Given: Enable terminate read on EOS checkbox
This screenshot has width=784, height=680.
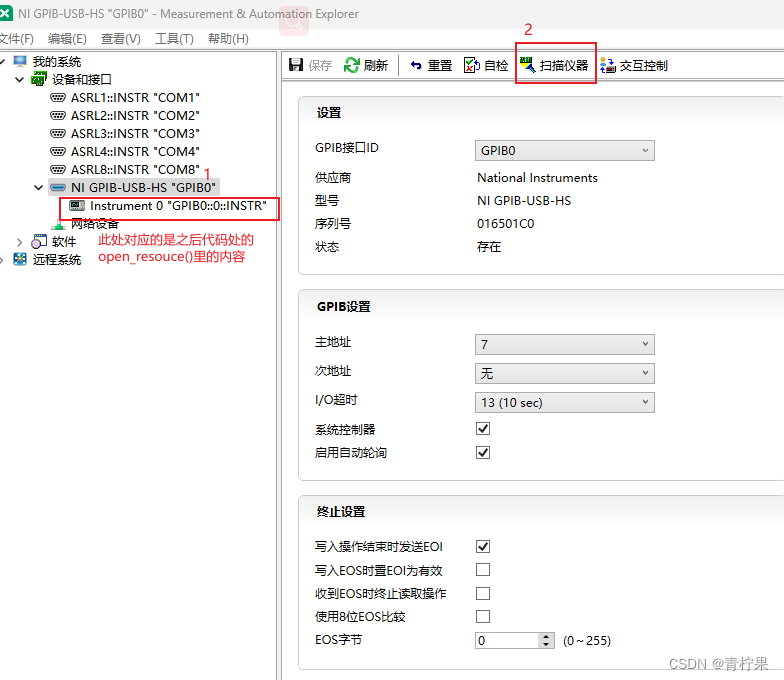Looking at the screenshot, I should pyautogui.click(x=482, y=593).
